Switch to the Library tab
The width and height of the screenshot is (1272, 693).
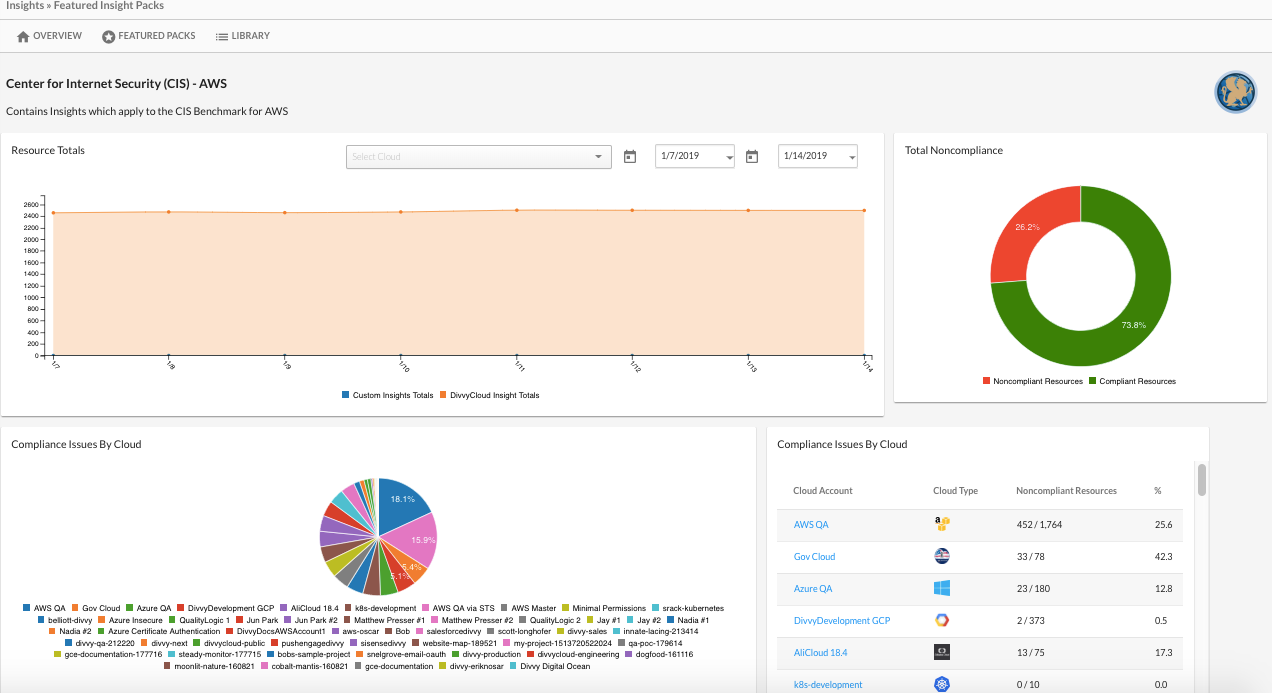click(x=242, y=36)
